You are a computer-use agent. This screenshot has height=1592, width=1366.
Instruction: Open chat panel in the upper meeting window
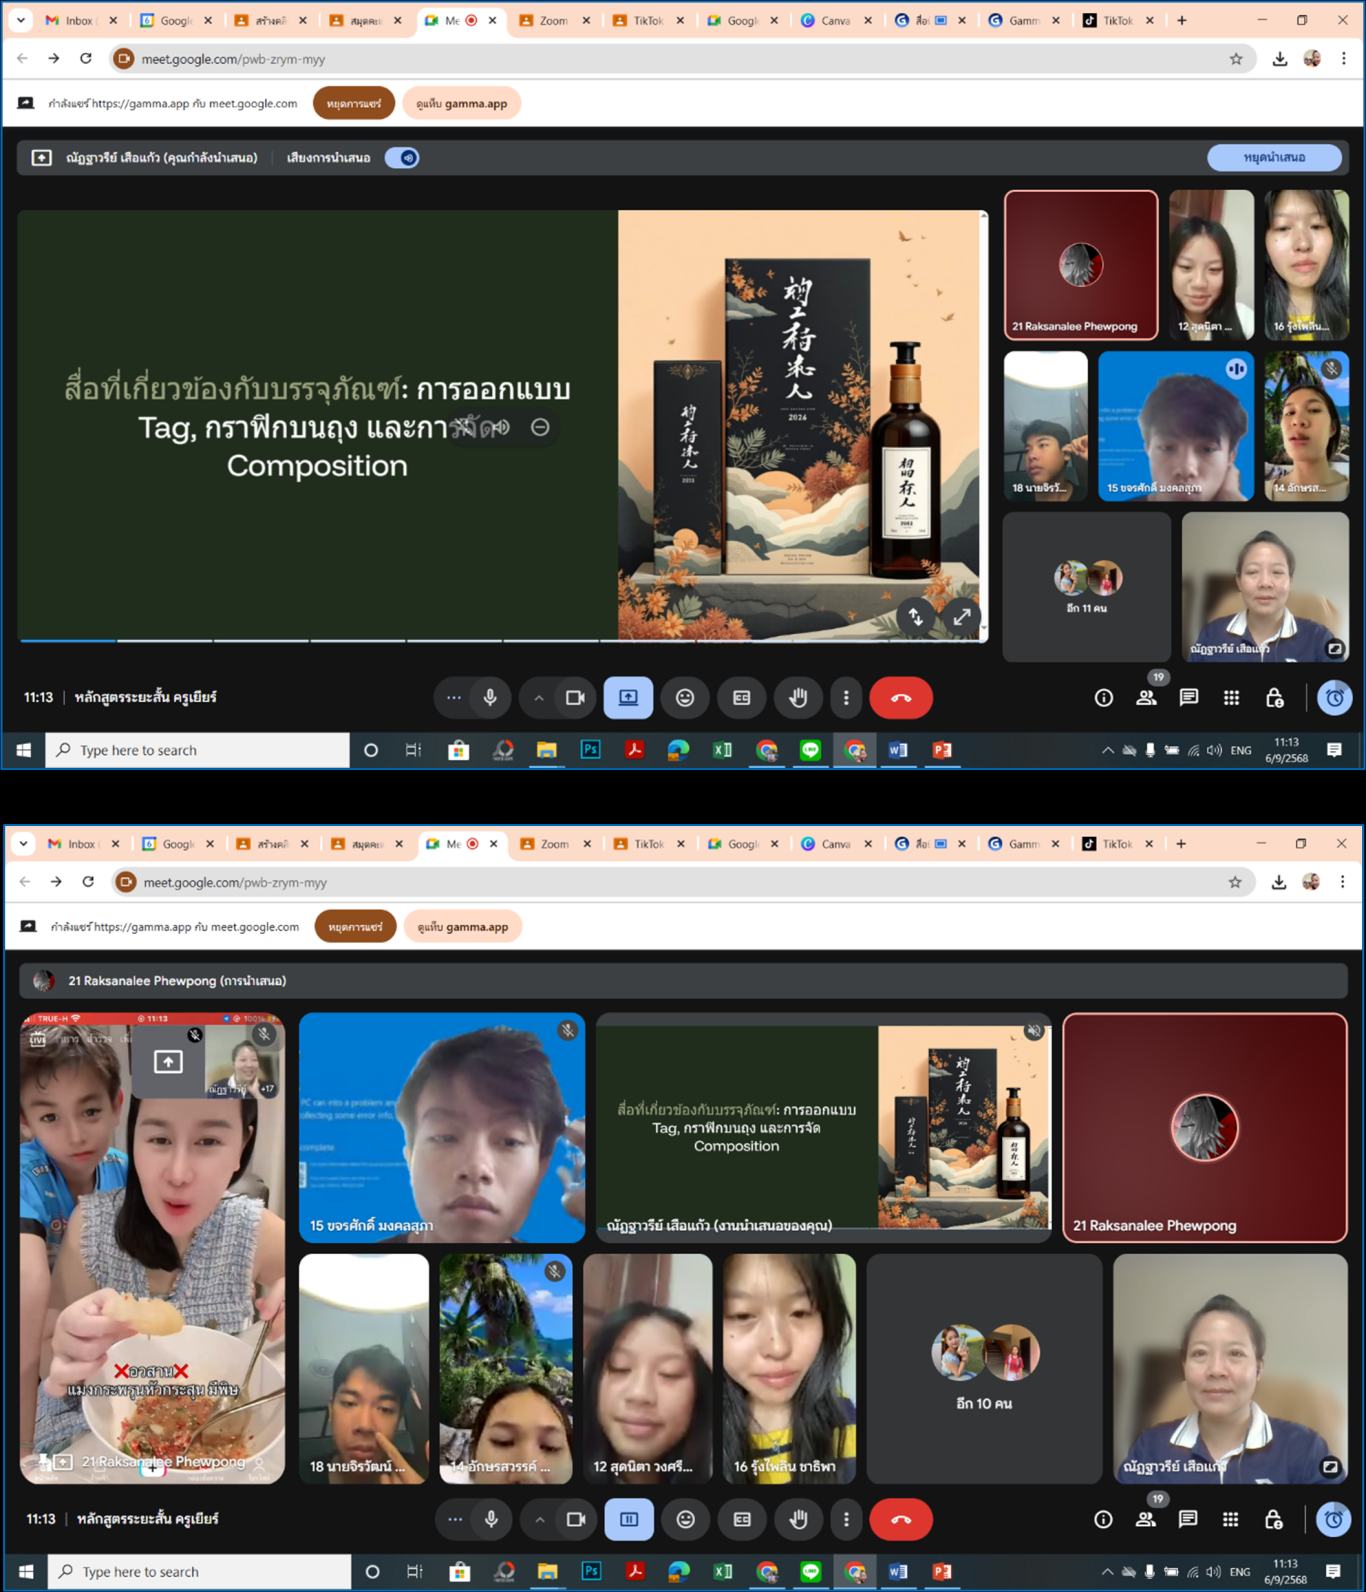pos(1188,698)
